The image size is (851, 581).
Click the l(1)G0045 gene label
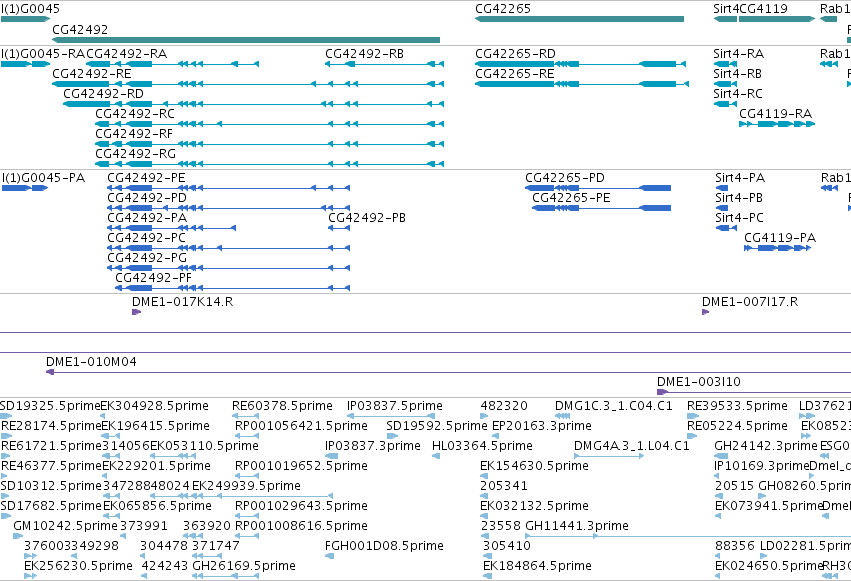[30, 9]
